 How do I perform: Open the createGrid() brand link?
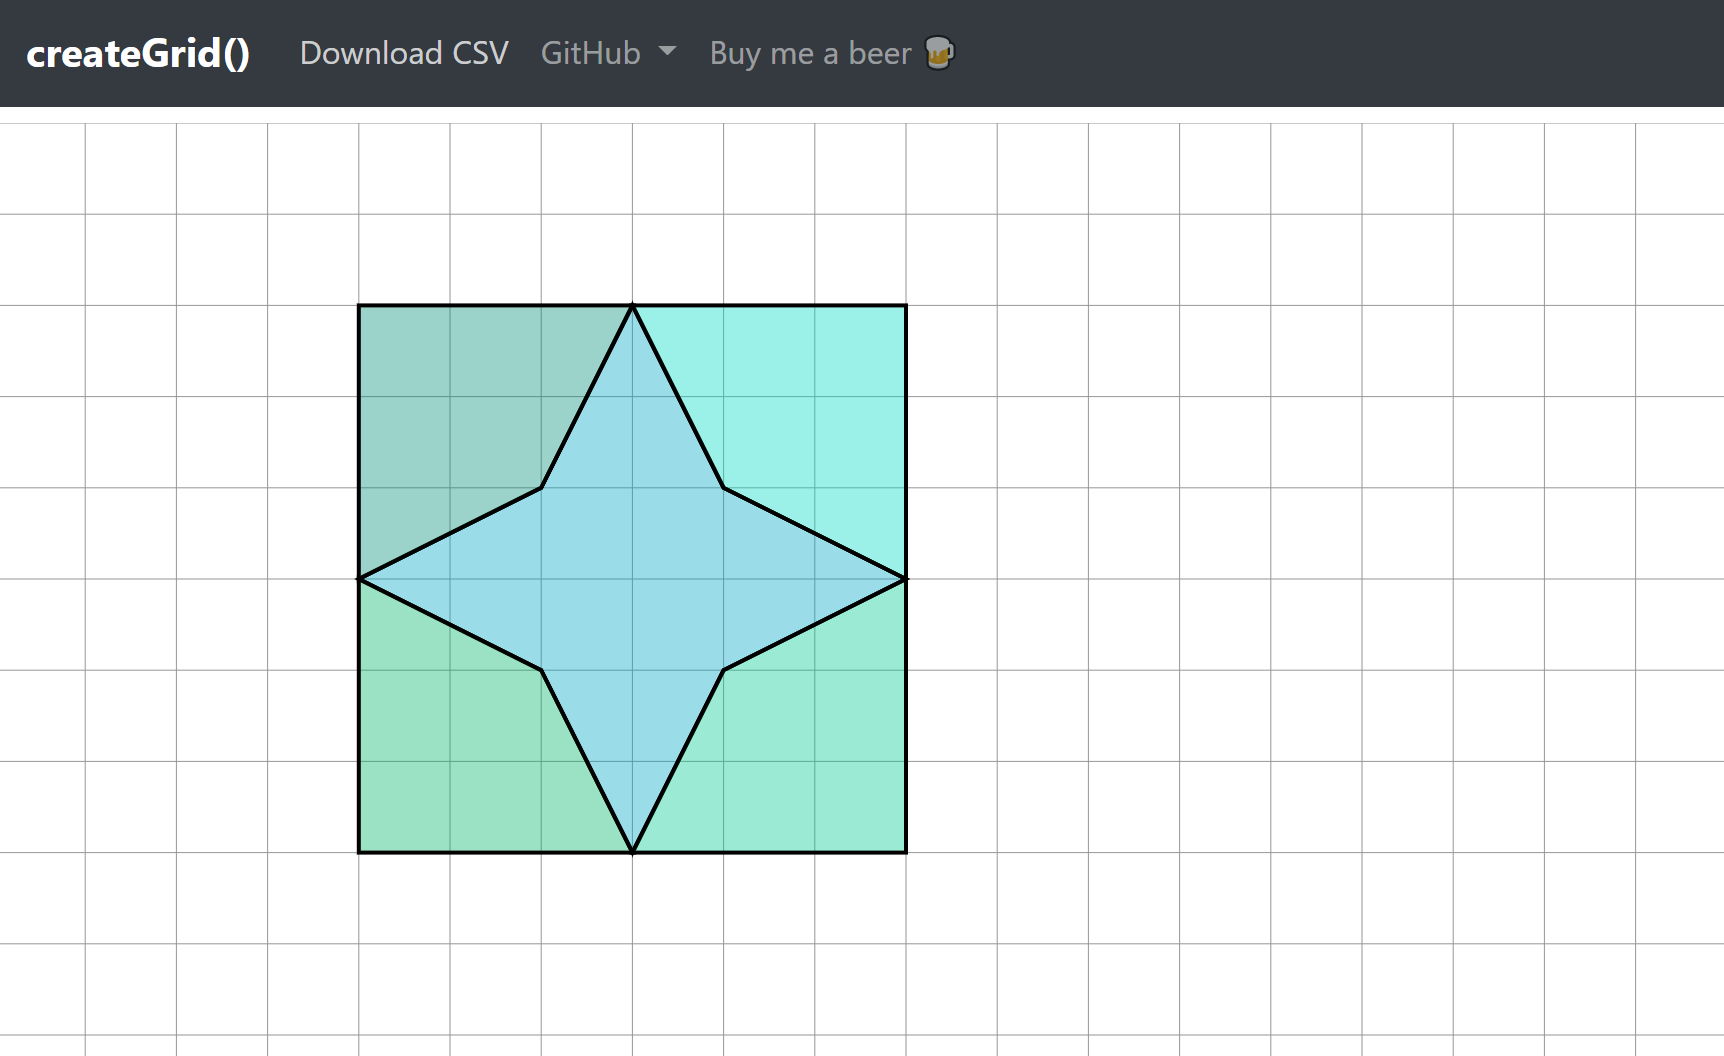pos(138,53)
